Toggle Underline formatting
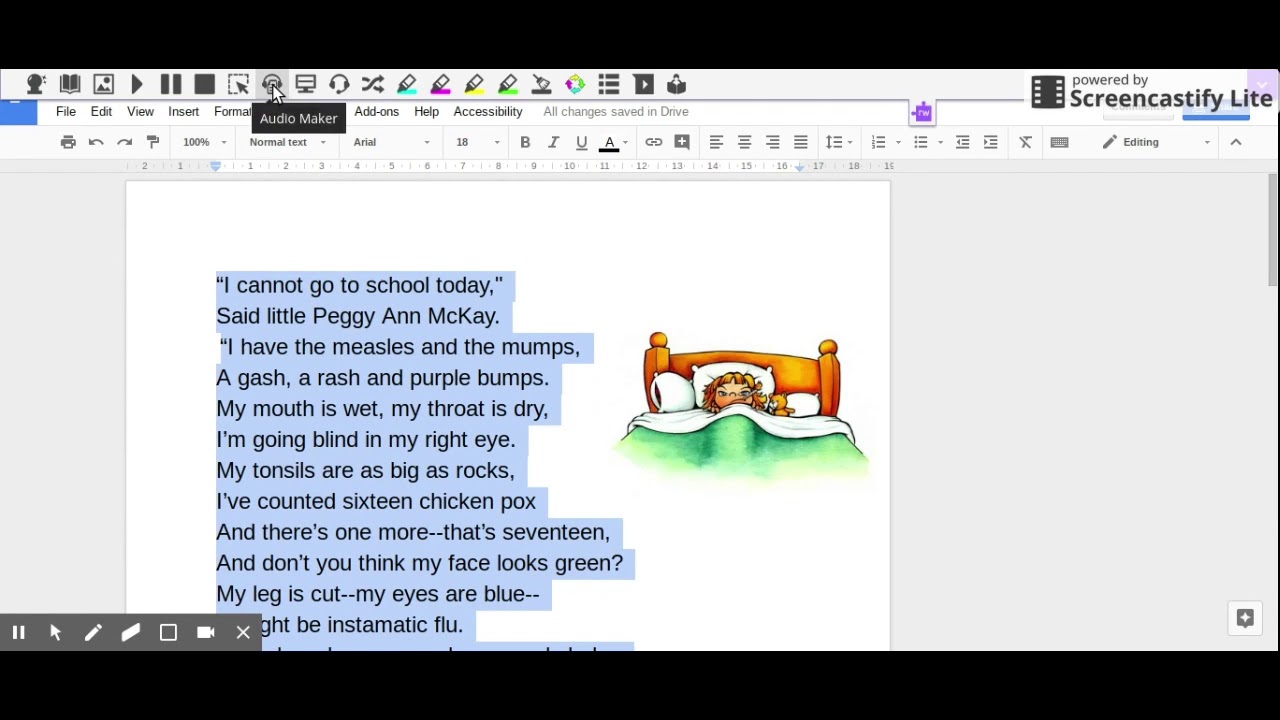Viewport: 1280px width, 720px height. pyautogui.click(x=581, y=142)
